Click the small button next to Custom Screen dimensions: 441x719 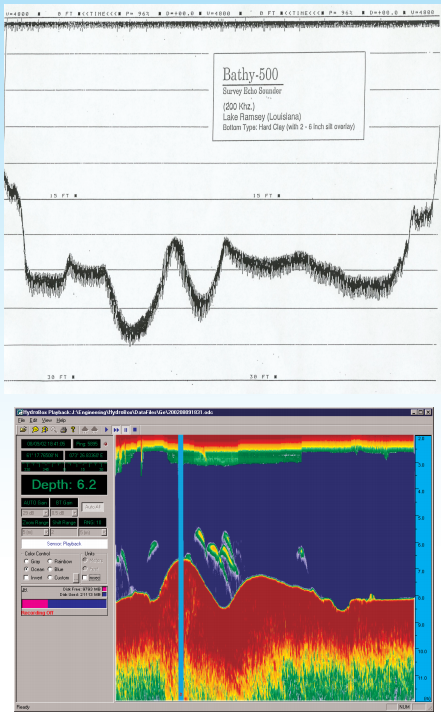click(76, 578)
